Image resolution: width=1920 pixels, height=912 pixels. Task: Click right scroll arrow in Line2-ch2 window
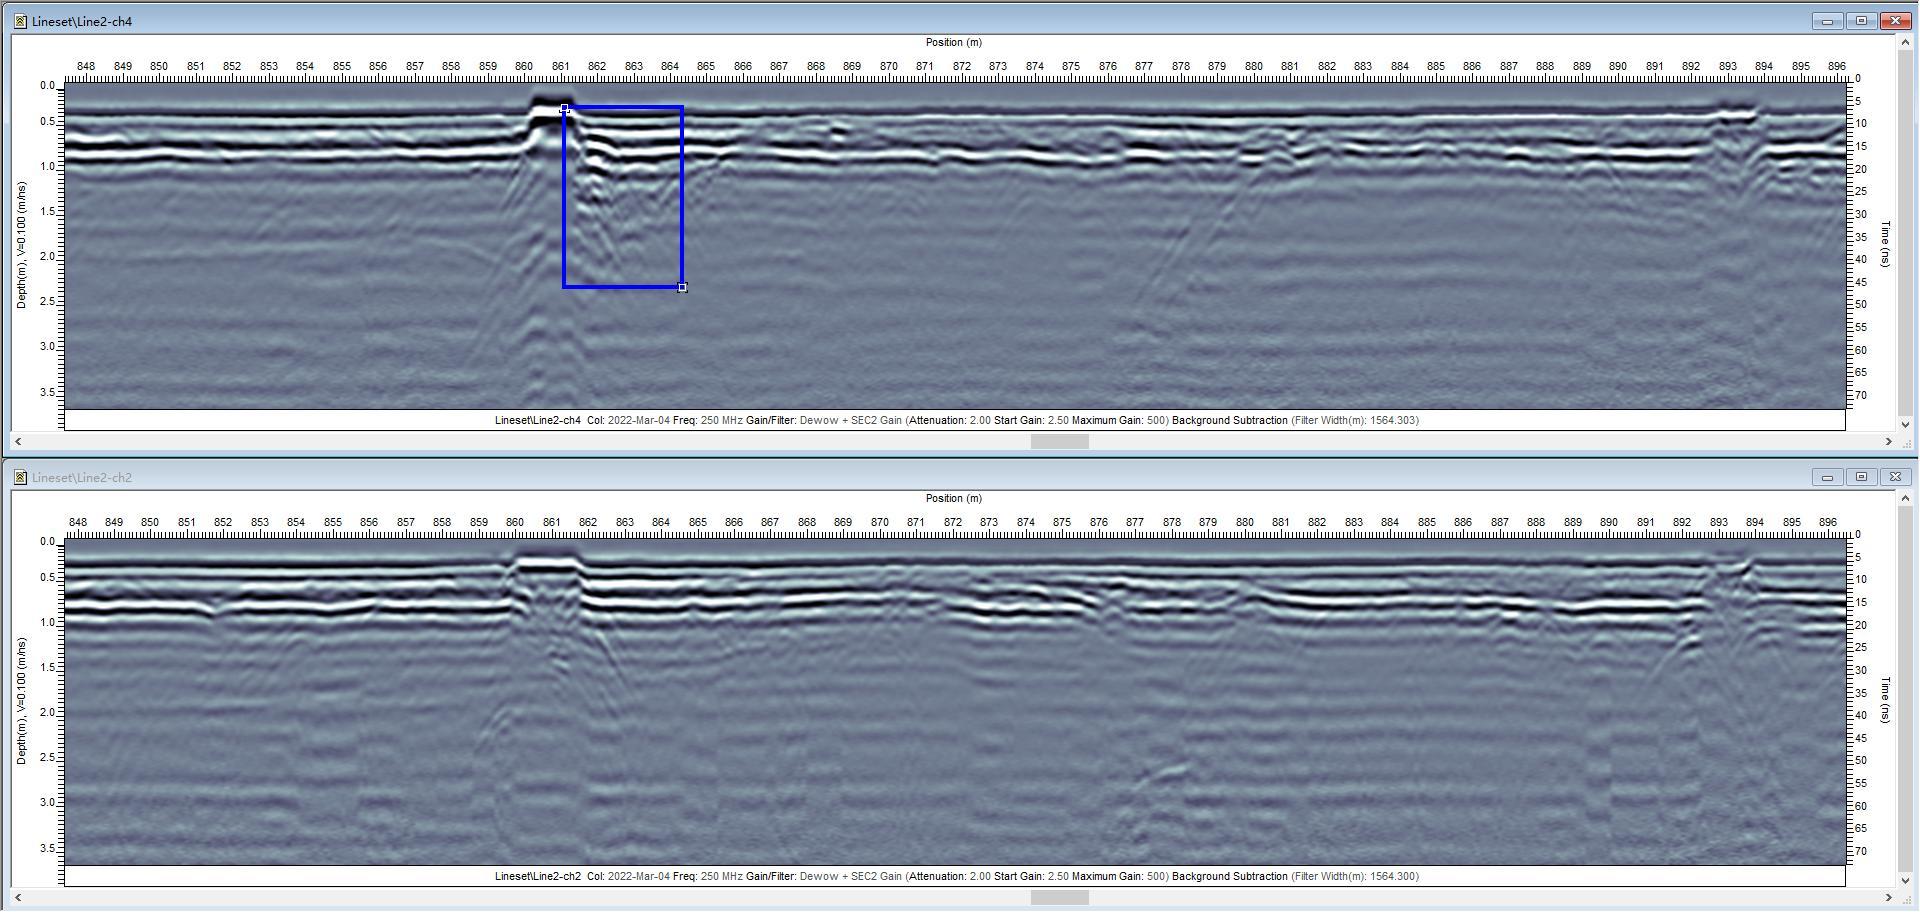[x=1889, y=897]
